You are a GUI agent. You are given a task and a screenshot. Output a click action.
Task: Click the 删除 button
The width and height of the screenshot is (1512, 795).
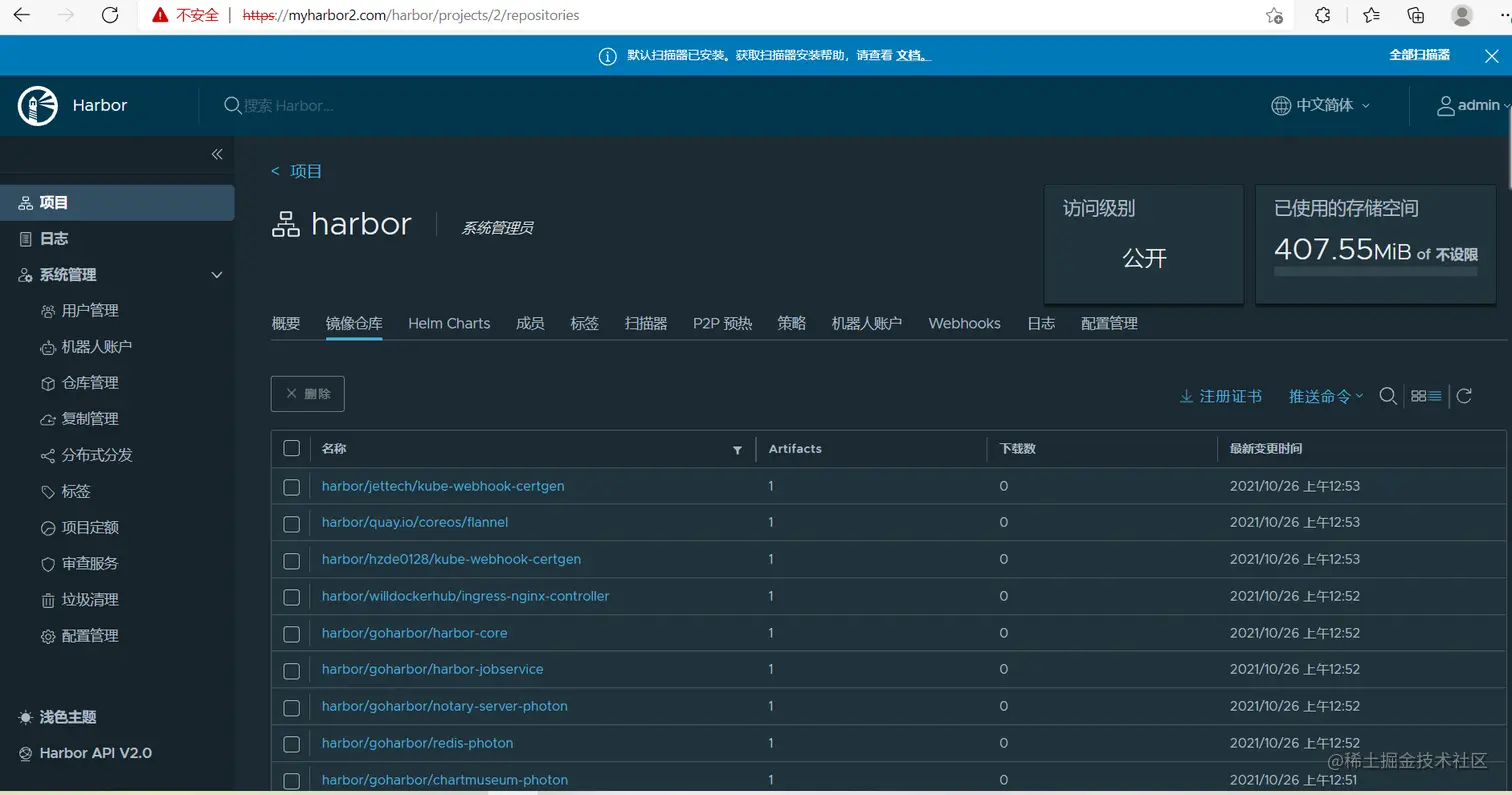308,394
